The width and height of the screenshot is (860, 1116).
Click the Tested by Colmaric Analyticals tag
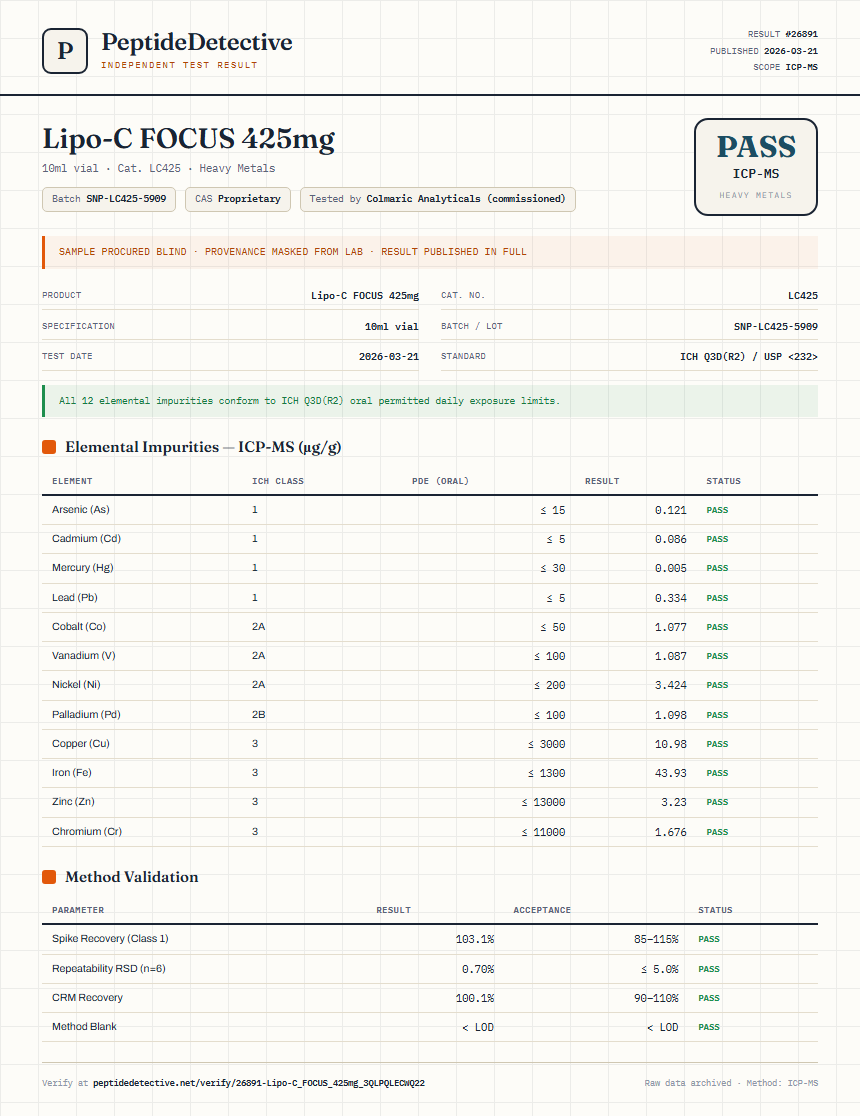click(x=437, y=199)
